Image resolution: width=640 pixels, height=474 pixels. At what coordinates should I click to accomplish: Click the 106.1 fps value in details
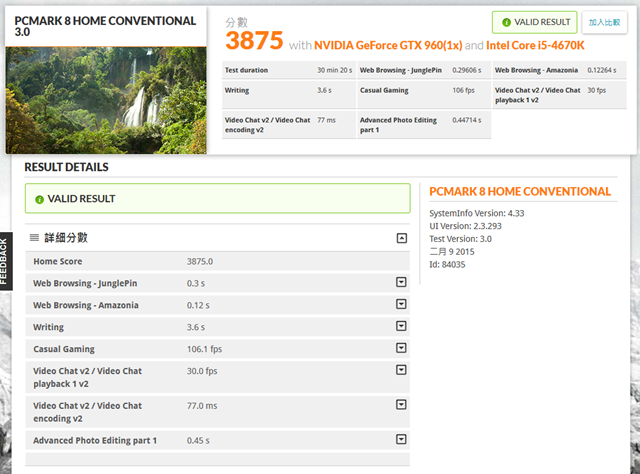click(x=204, y=349)
